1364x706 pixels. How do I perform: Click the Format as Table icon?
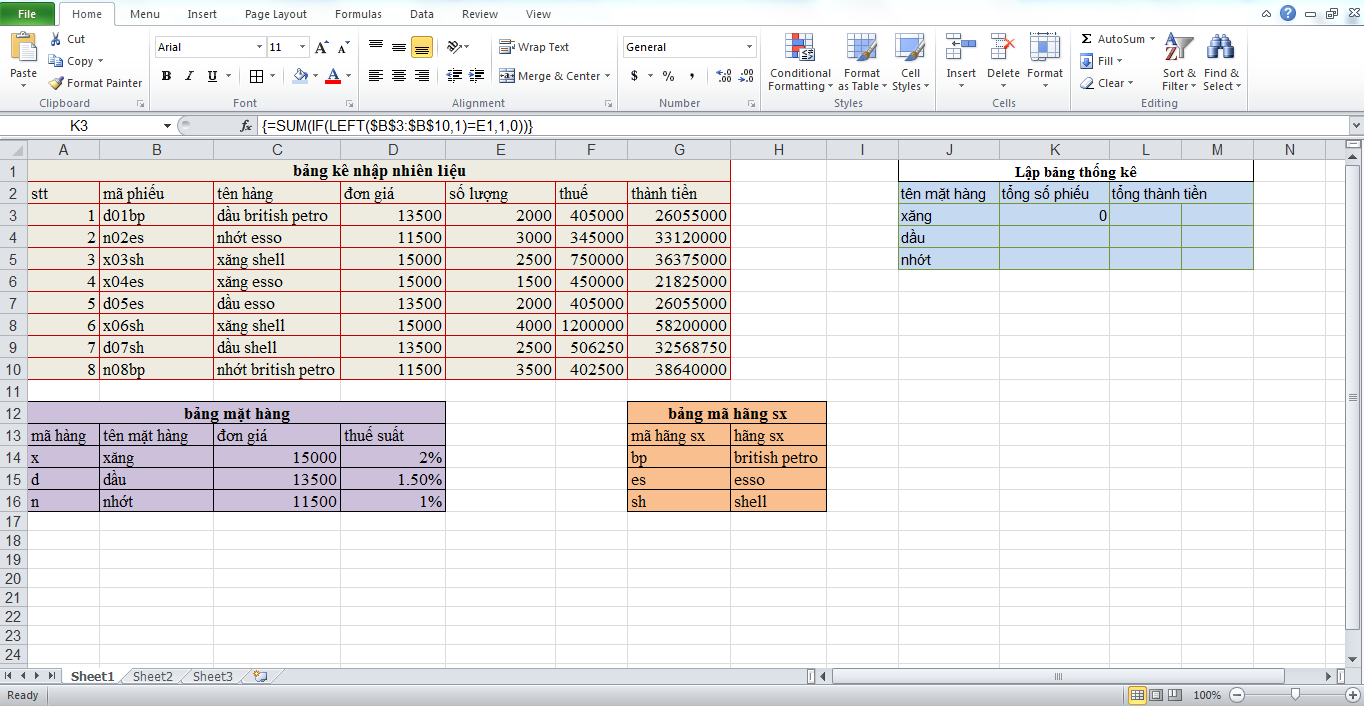click(x=861, y=48)
